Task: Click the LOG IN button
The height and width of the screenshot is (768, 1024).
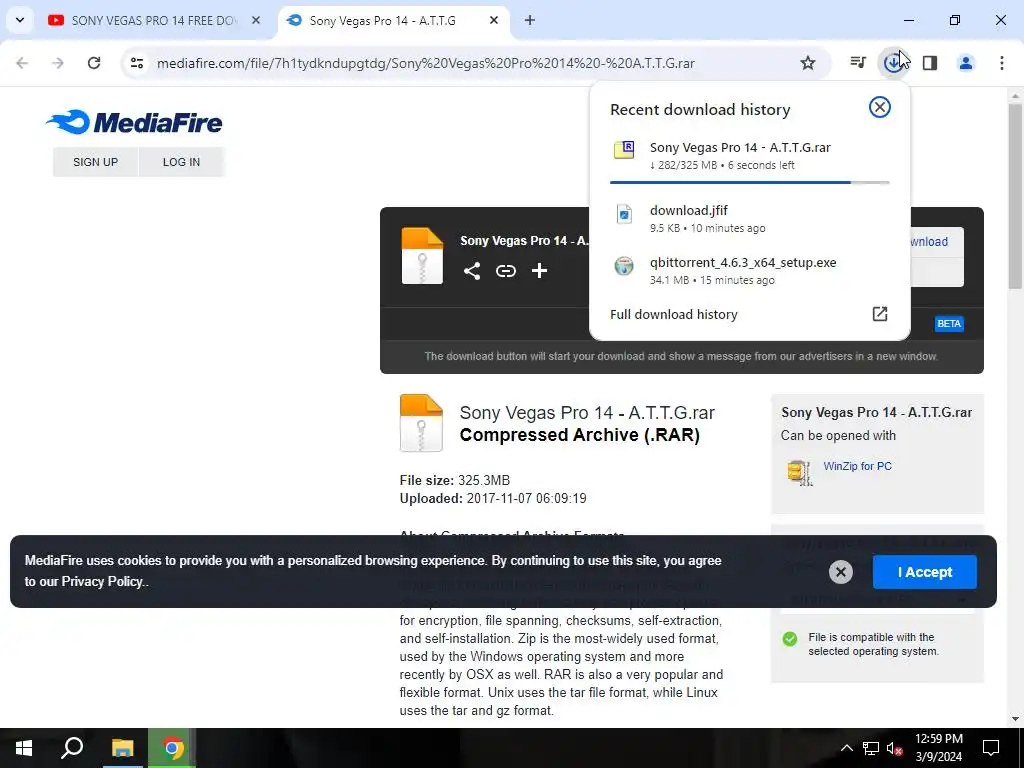Action: [x=182, y=162]
